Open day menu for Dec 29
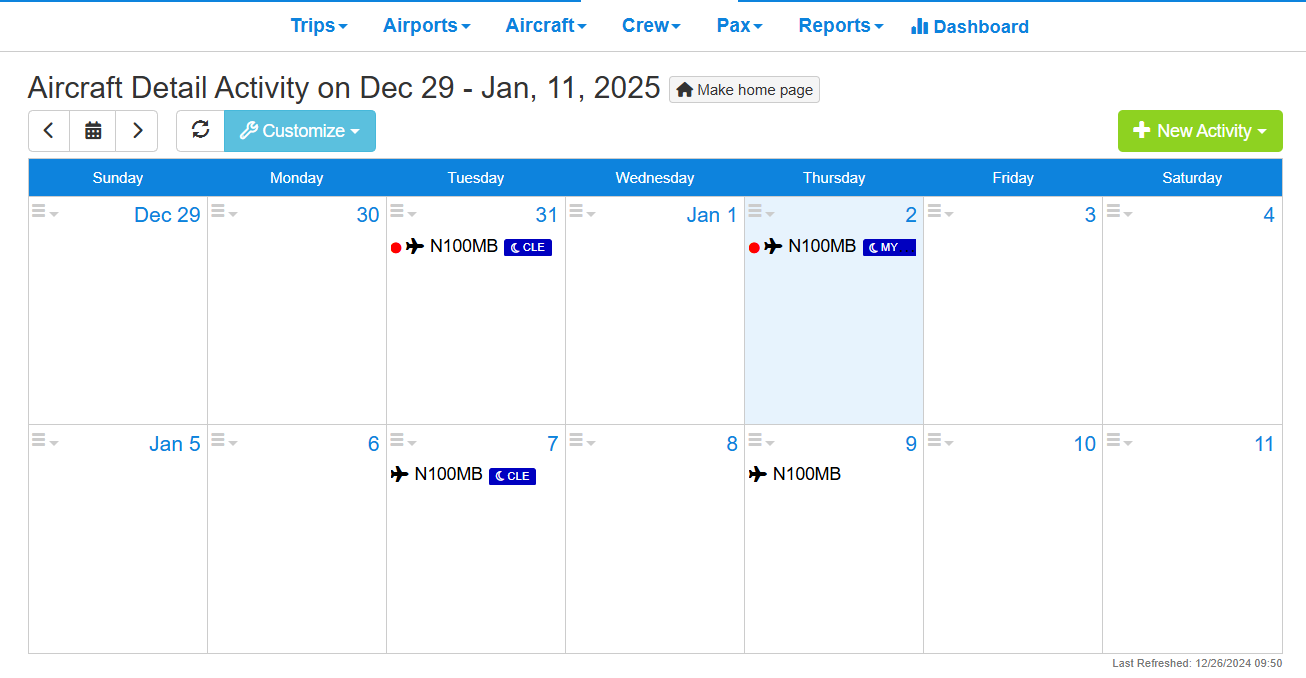The width and height of the screenshot is (1306, 678). pyautogui.click(x=44, y=212)
